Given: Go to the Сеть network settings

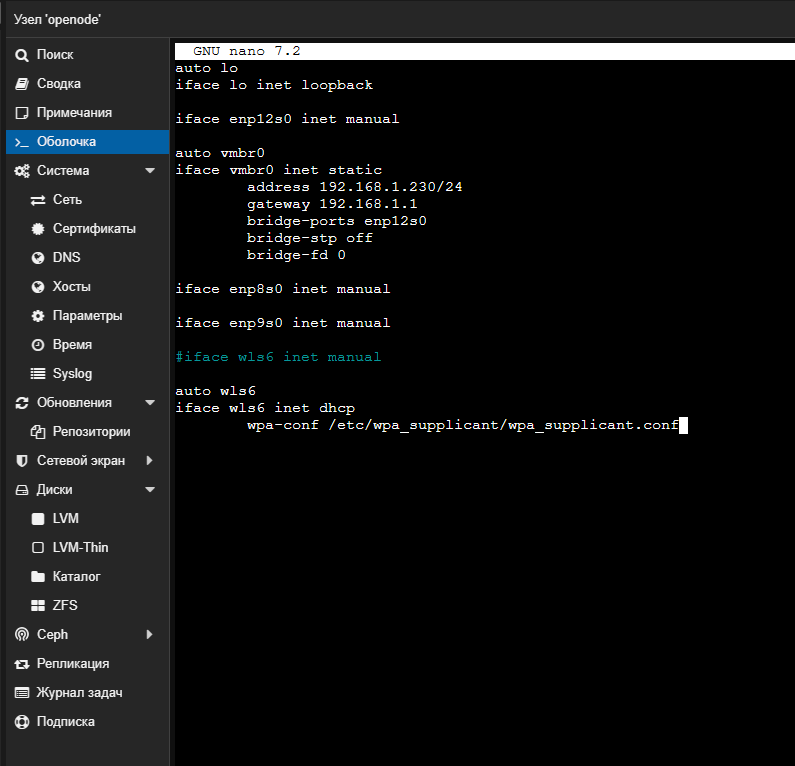Looking at the screenshot, I should pyautogui.click(x=67, y=200).
